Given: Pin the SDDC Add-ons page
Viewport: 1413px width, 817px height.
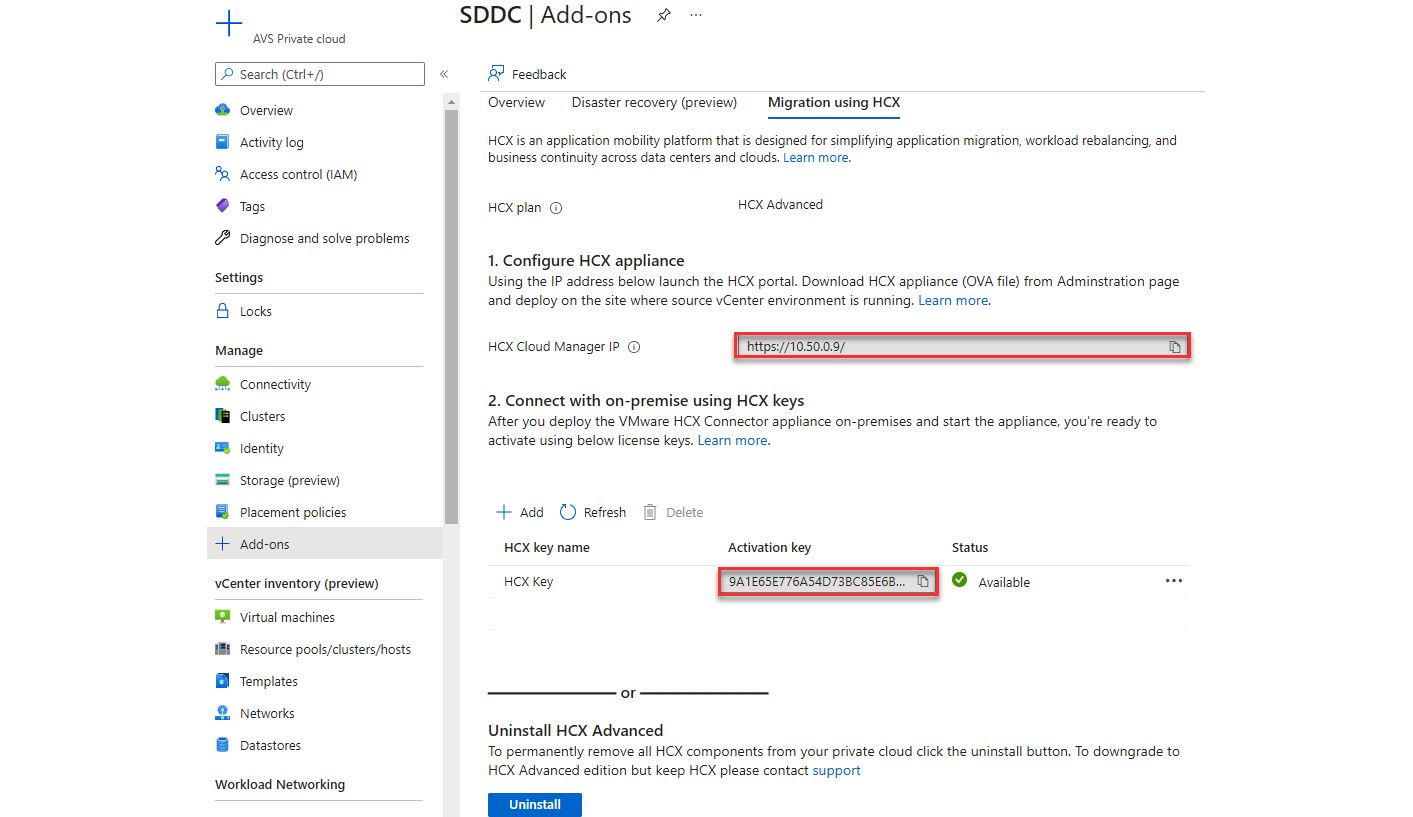Looking at the screenshot, I should 663,15.
